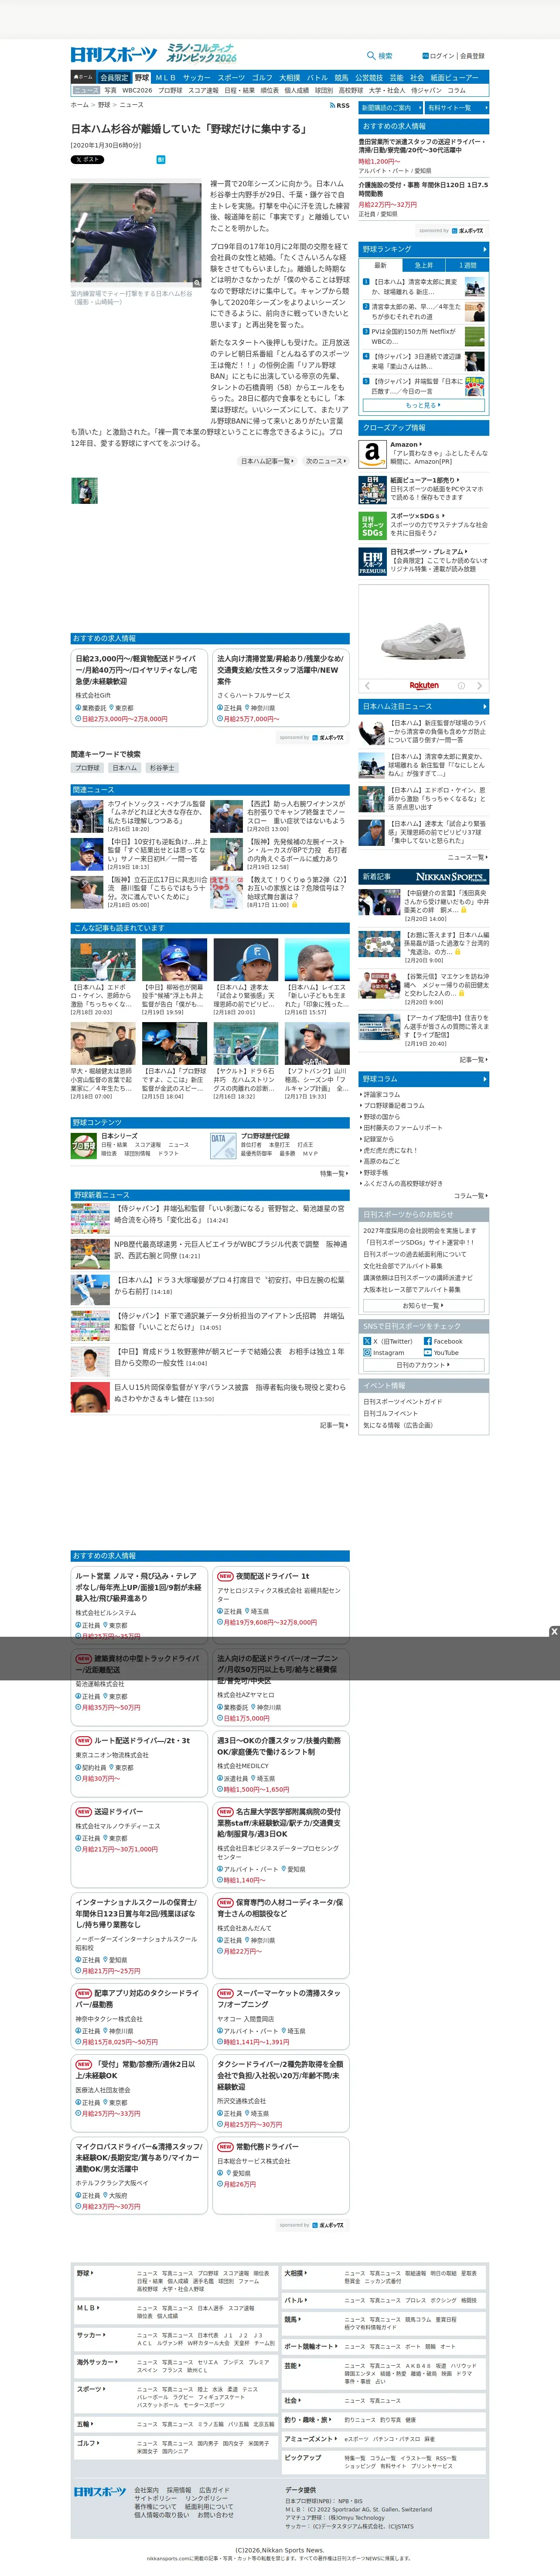This screenshot has width=560, height=2576.
Task: Open プロ野球 in the sub-navigation
Action: click(x=170, y=90)
